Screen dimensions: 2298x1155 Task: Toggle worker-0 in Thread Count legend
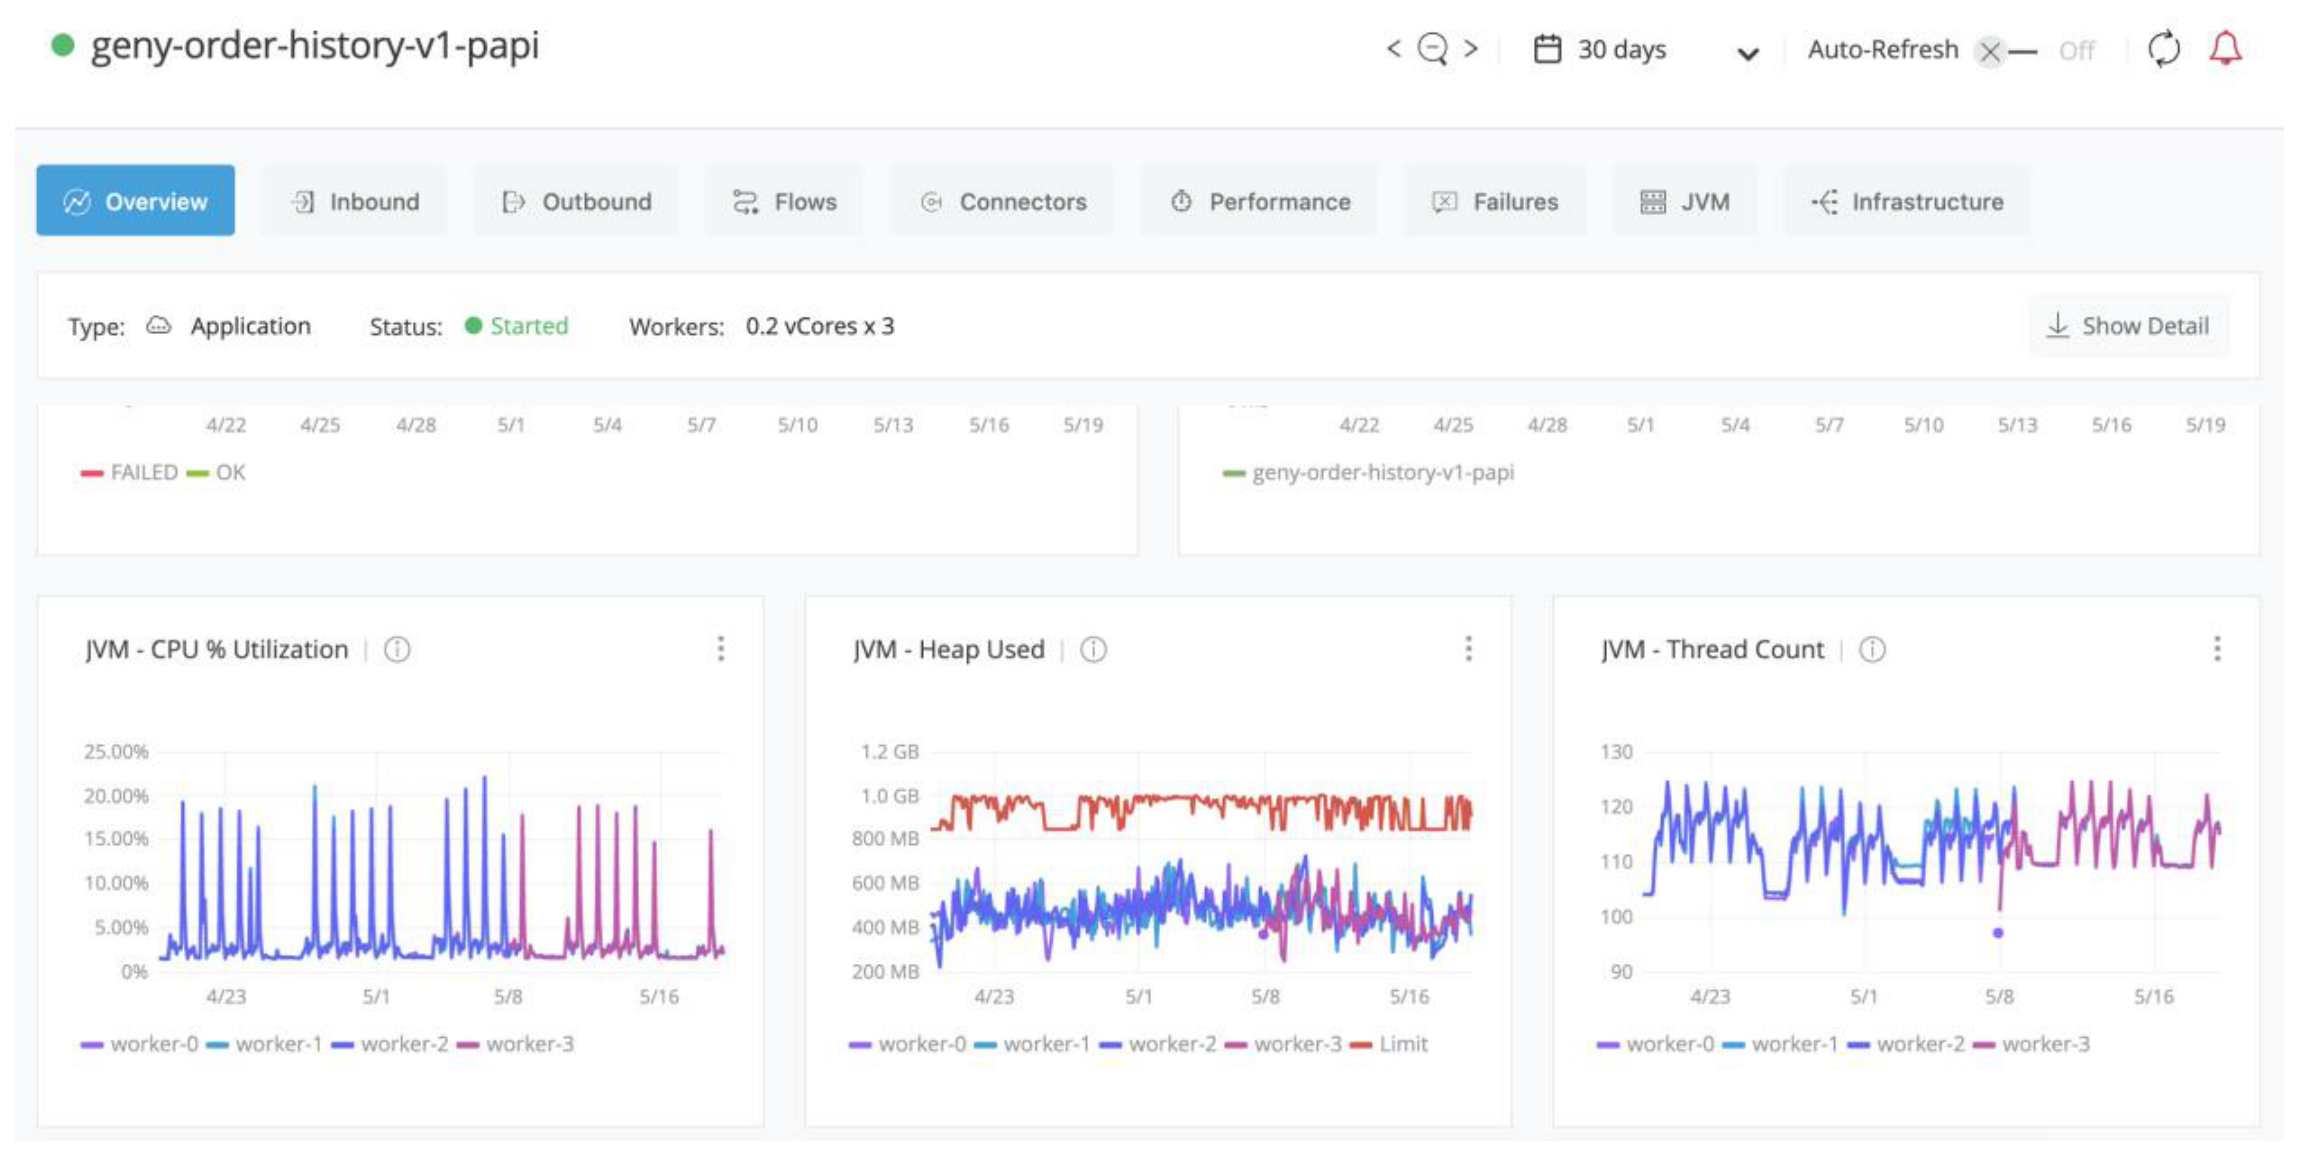coord(1655,1044)
